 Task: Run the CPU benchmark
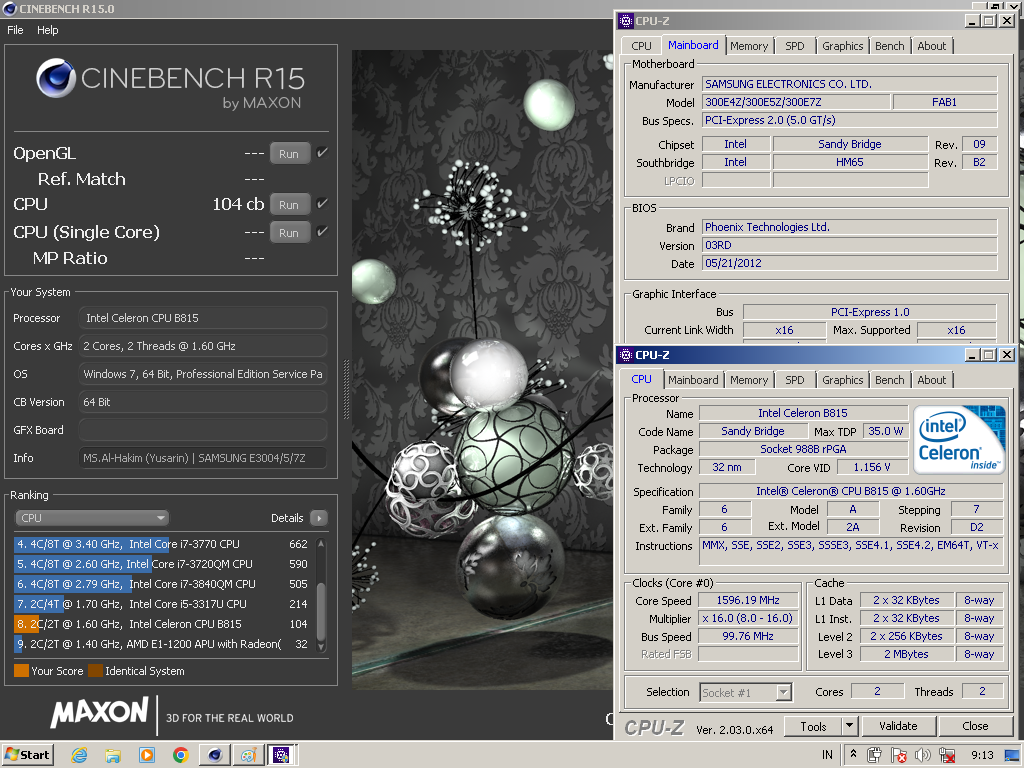(289, 204)
